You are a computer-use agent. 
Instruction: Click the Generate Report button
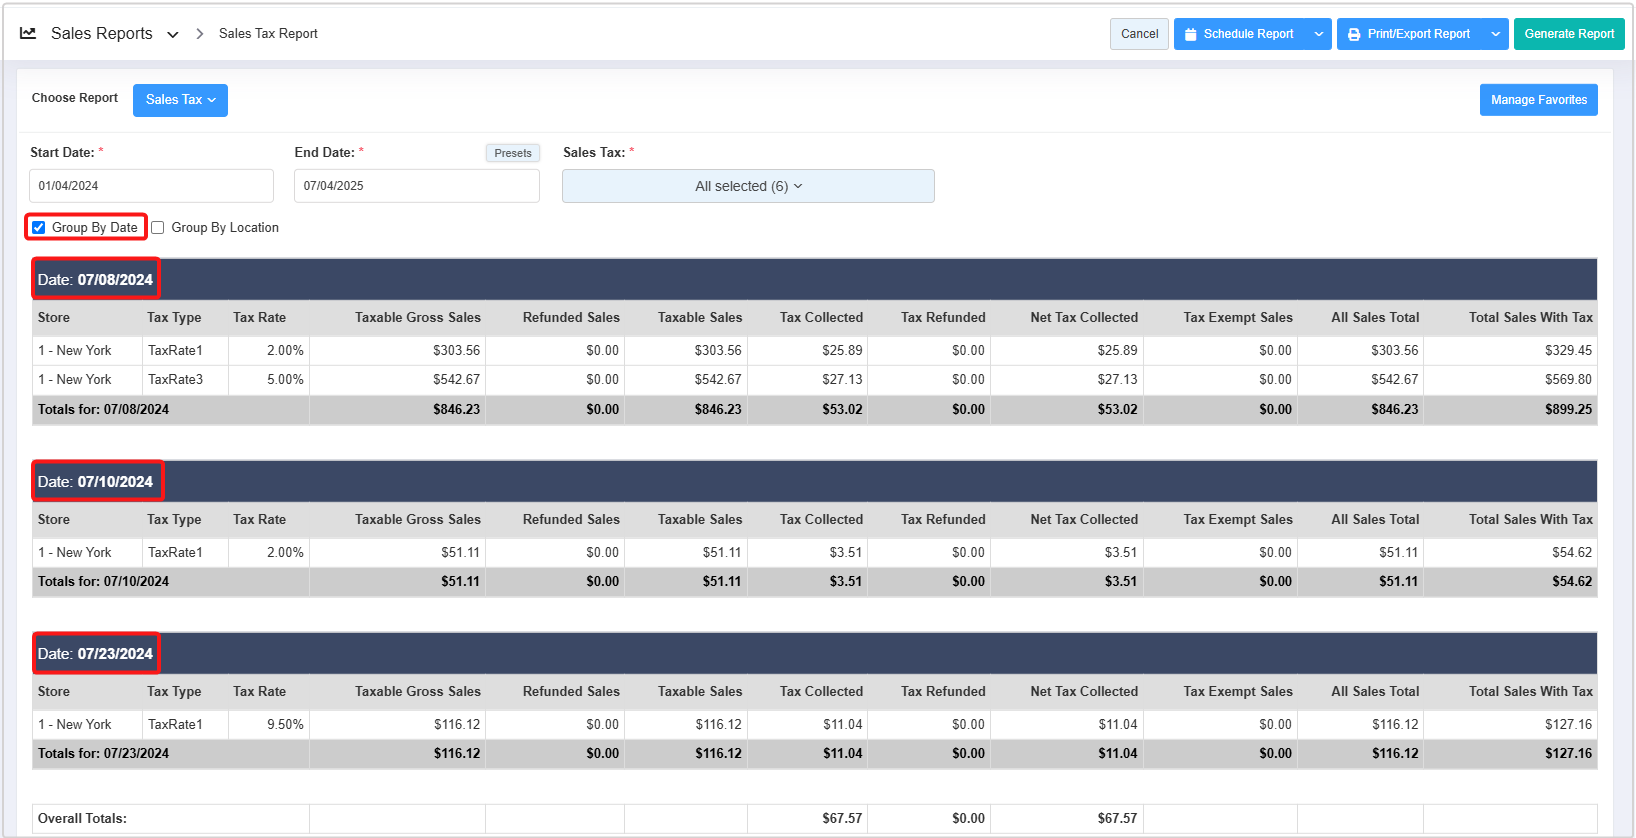click(x=1568, y=34)
